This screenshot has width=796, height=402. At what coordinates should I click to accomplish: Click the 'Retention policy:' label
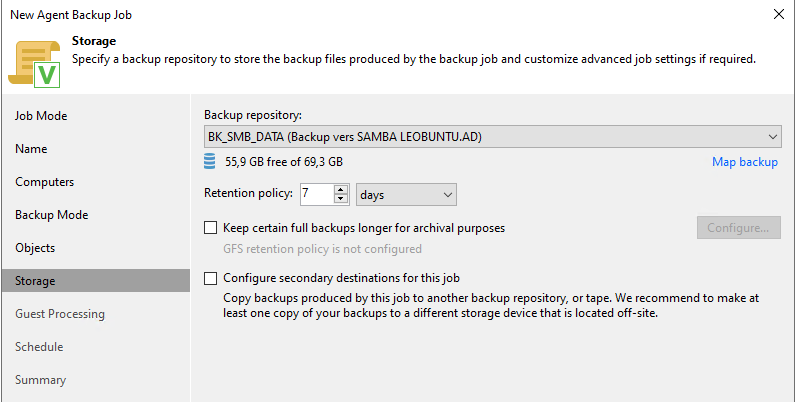coord(248,193)
